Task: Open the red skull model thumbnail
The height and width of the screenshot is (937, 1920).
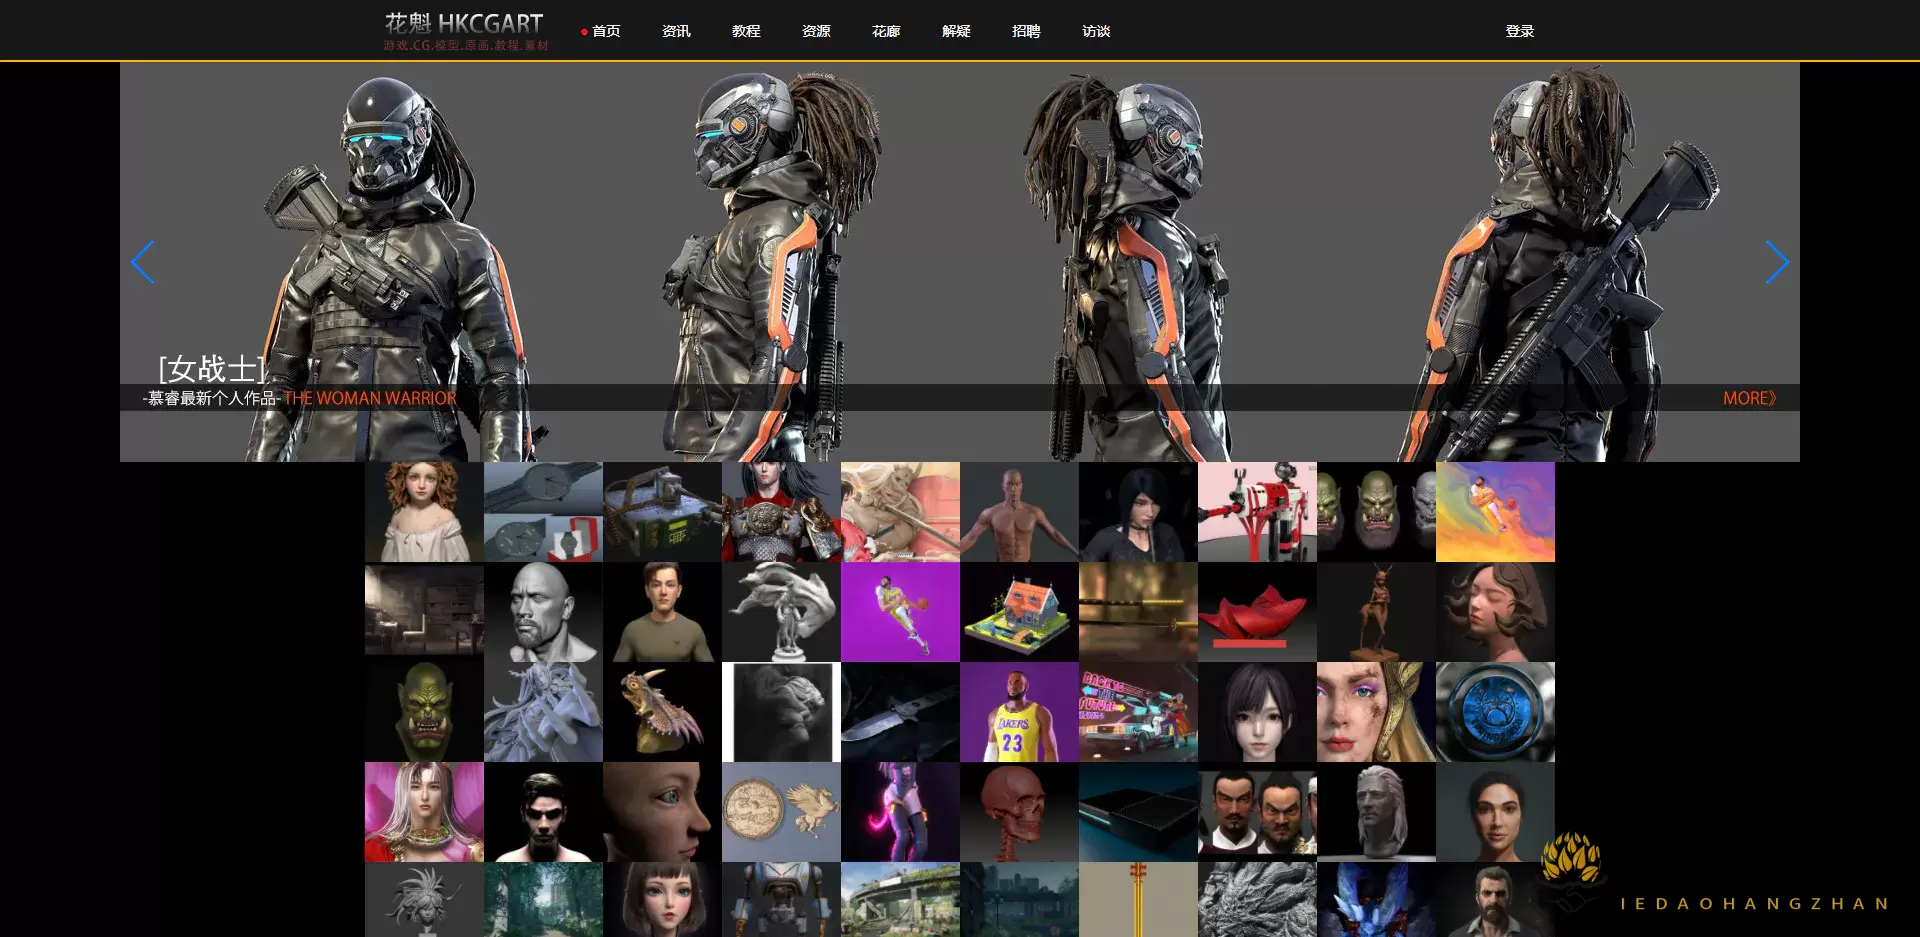Action: 1019,812
